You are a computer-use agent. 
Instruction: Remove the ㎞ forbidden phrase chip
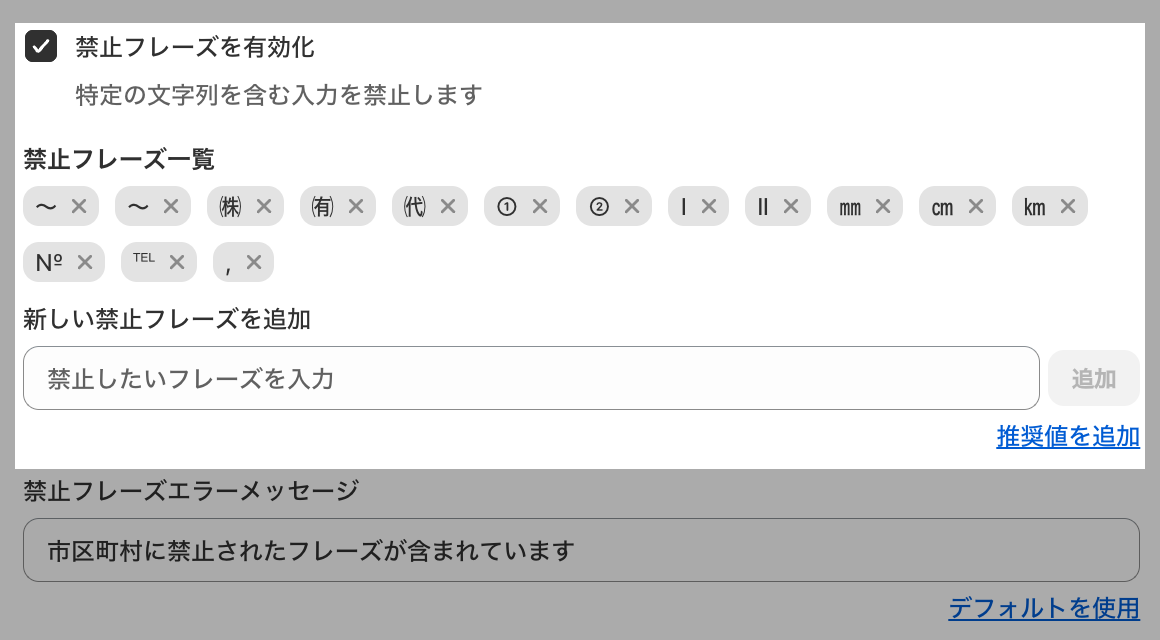coord(1068,206)
